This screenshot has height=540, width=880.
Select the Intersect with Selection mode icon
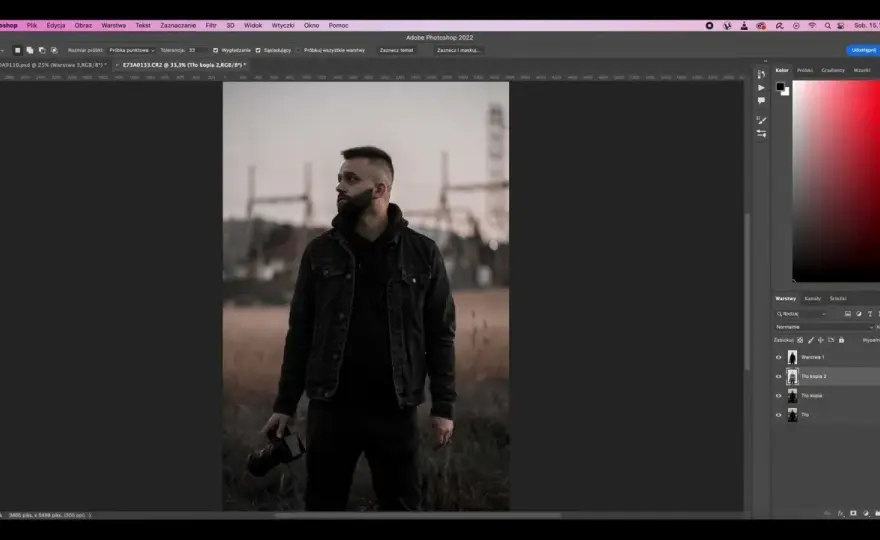(54, 50)
